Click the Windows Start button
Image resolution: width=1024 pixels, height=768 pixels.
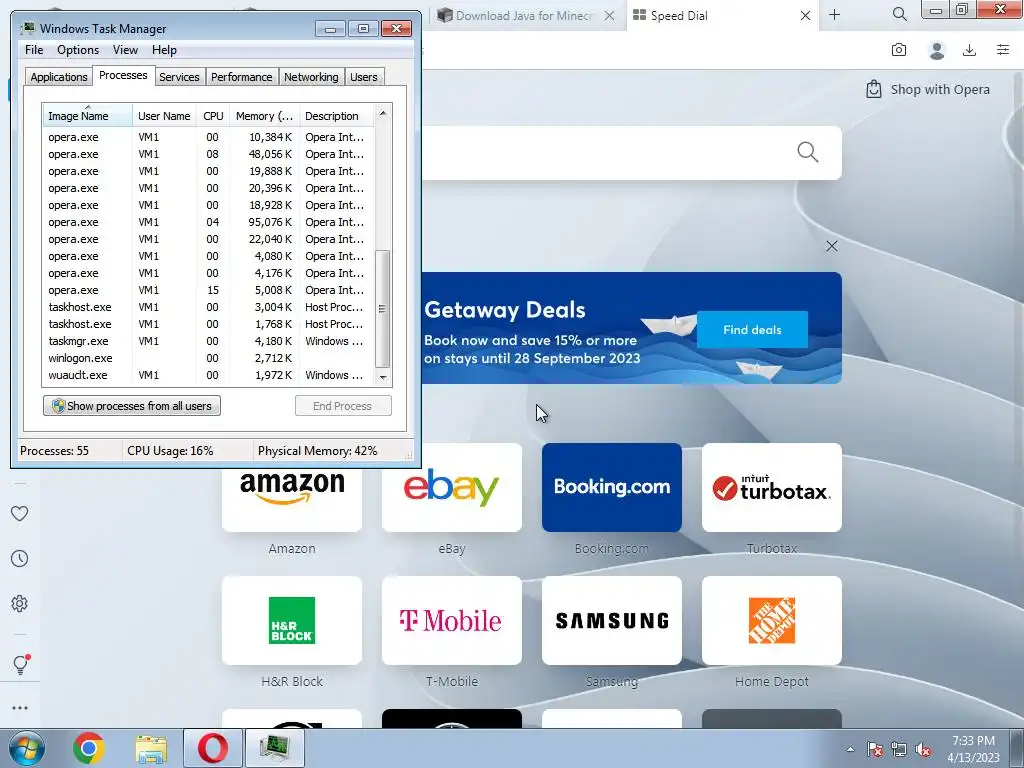point(27,748)
